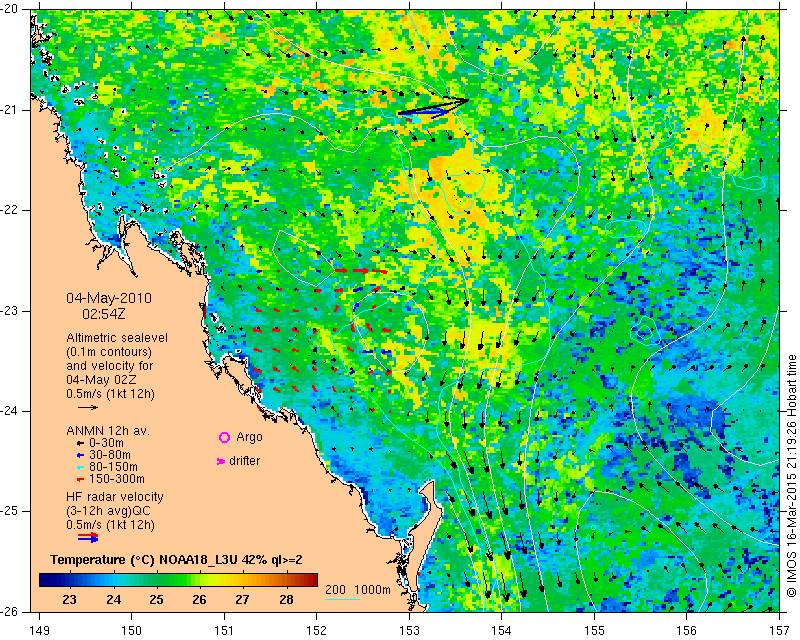800x640 pixels.
Task: Click the '150-300m' depth label
Action: coord(117,479)
